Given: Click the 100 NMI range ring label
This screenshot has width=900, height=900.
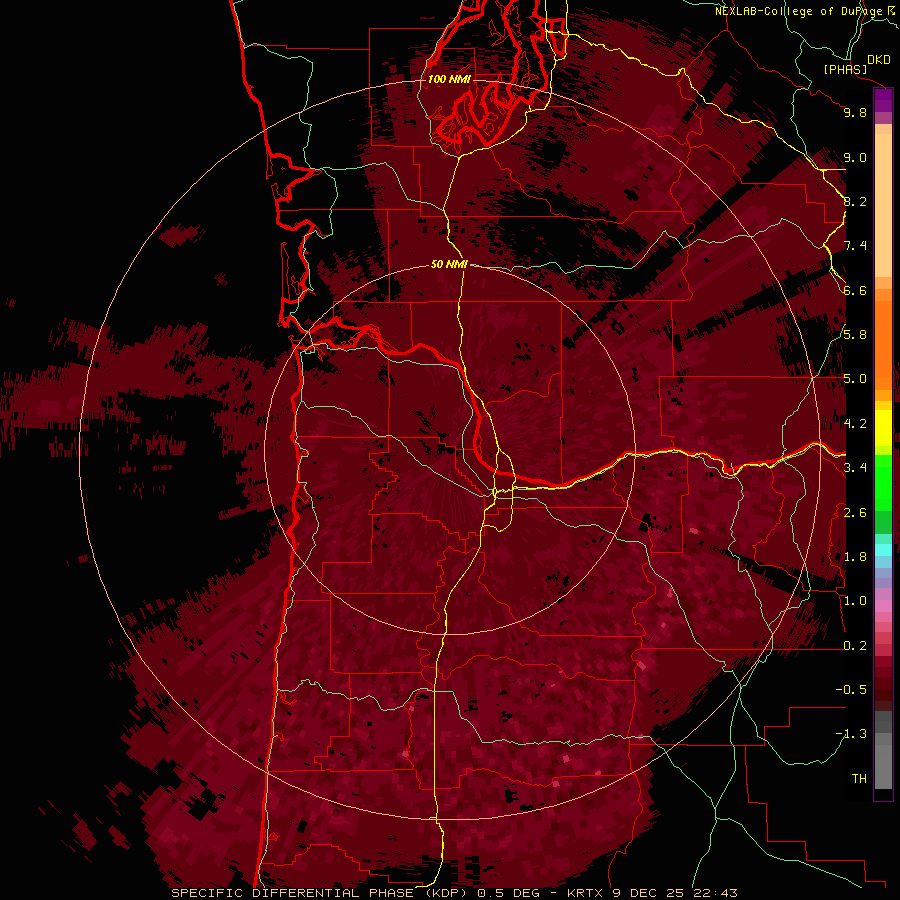Looking at the screenshot, I should coord(449,79).
